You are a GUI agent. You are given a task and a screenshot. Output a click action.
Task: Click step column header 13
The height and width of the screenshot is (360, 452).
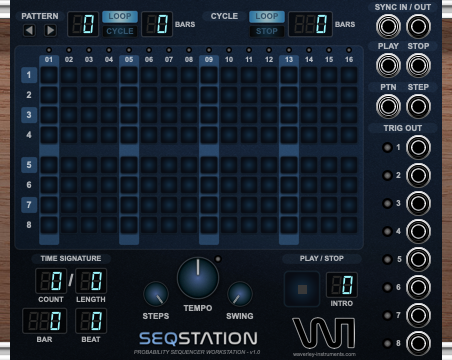(289, 60)
